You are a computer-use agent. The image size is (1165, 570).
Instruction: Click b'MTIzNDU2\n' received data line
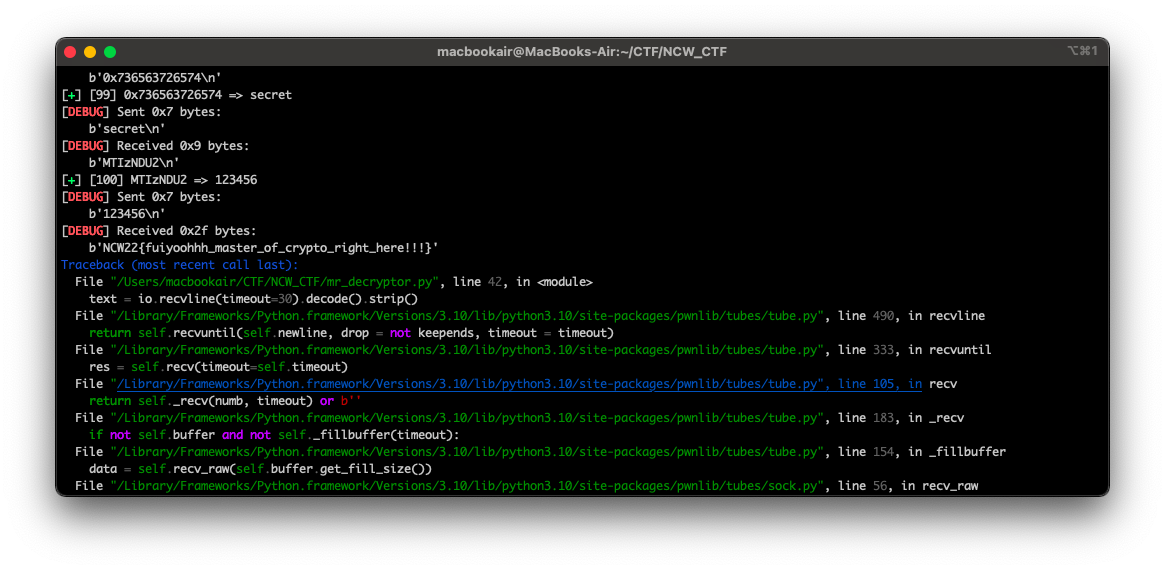point(134,163)
